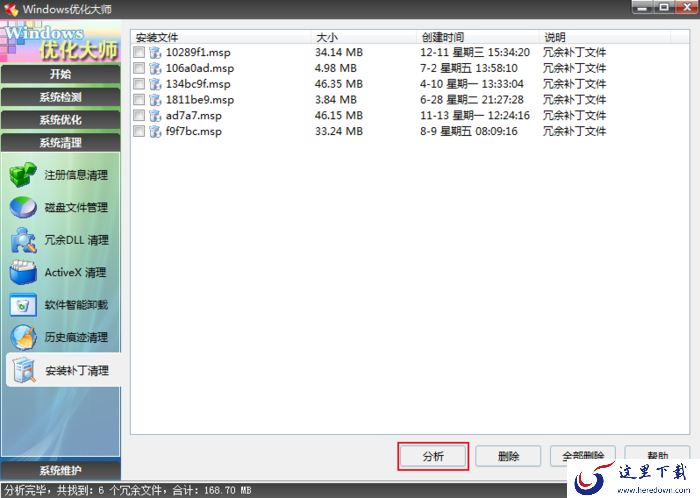Click file icon of 106a0ad.msp
Screen dimensions: 700x498
pyautogui.click(x=155, y=68)
